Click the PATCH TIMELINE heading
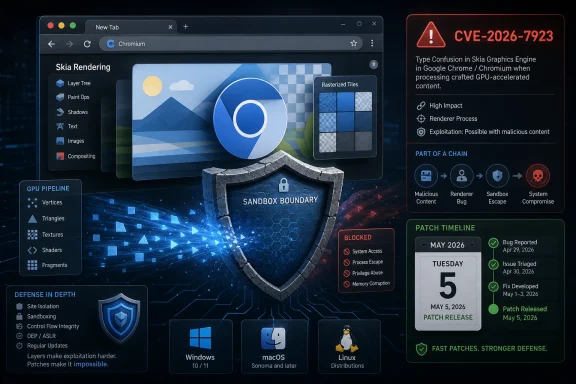 point(445,228)
